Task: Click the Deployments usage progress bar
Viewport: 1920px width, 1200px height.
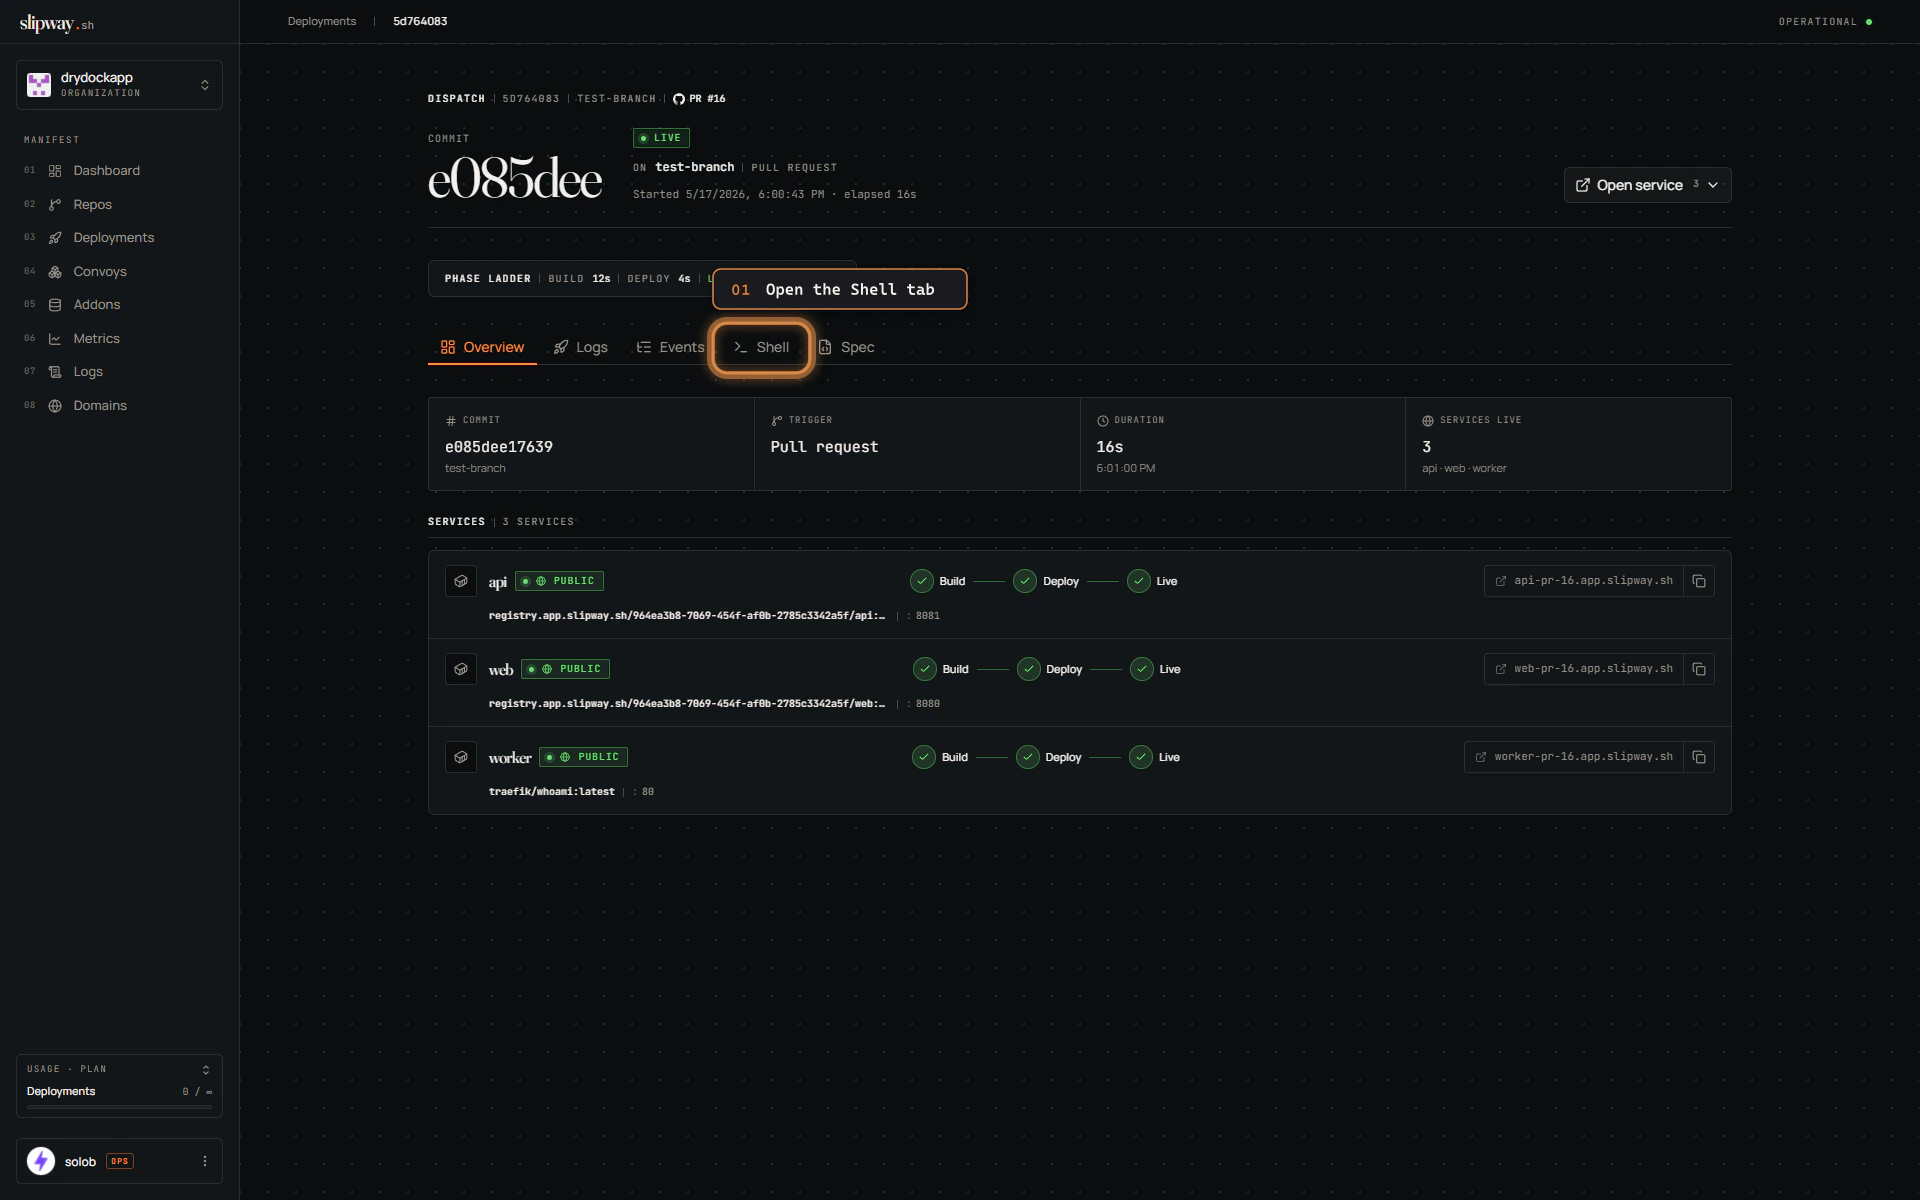Action: 119,1107
